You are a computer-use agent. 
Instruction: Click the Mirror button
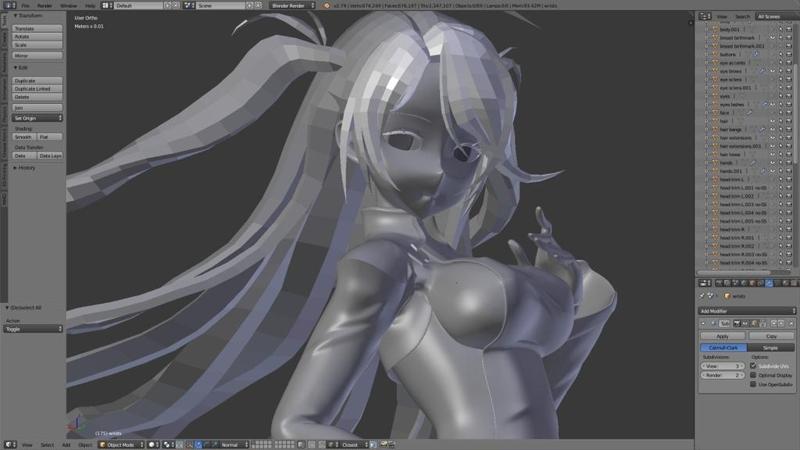pos(37,55)
